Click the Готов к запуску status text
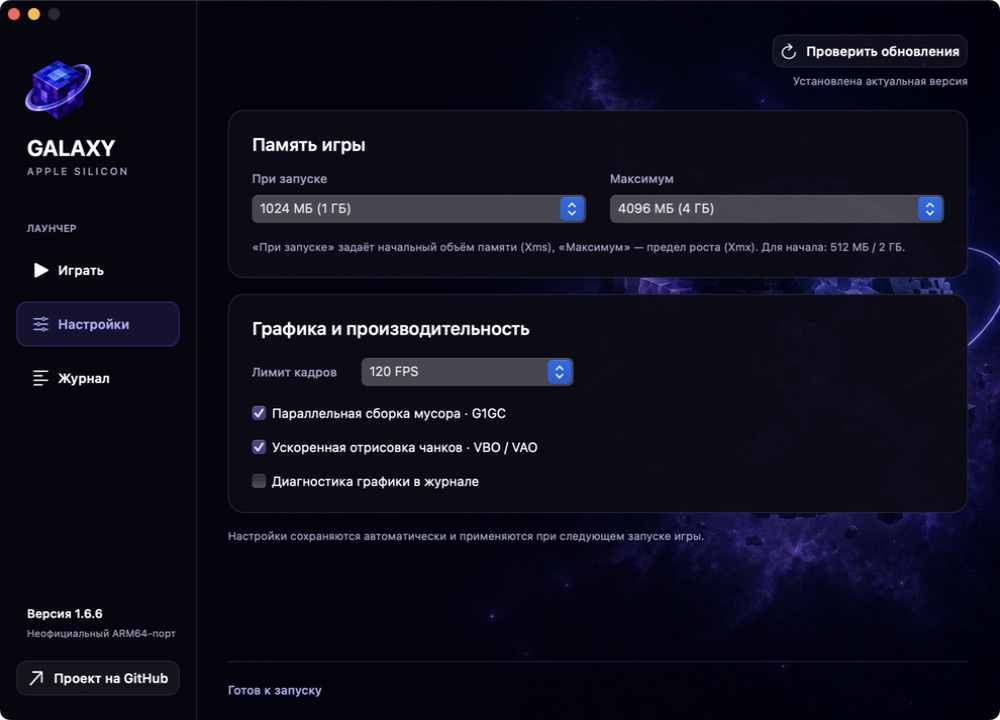 (x=275, y=690)
